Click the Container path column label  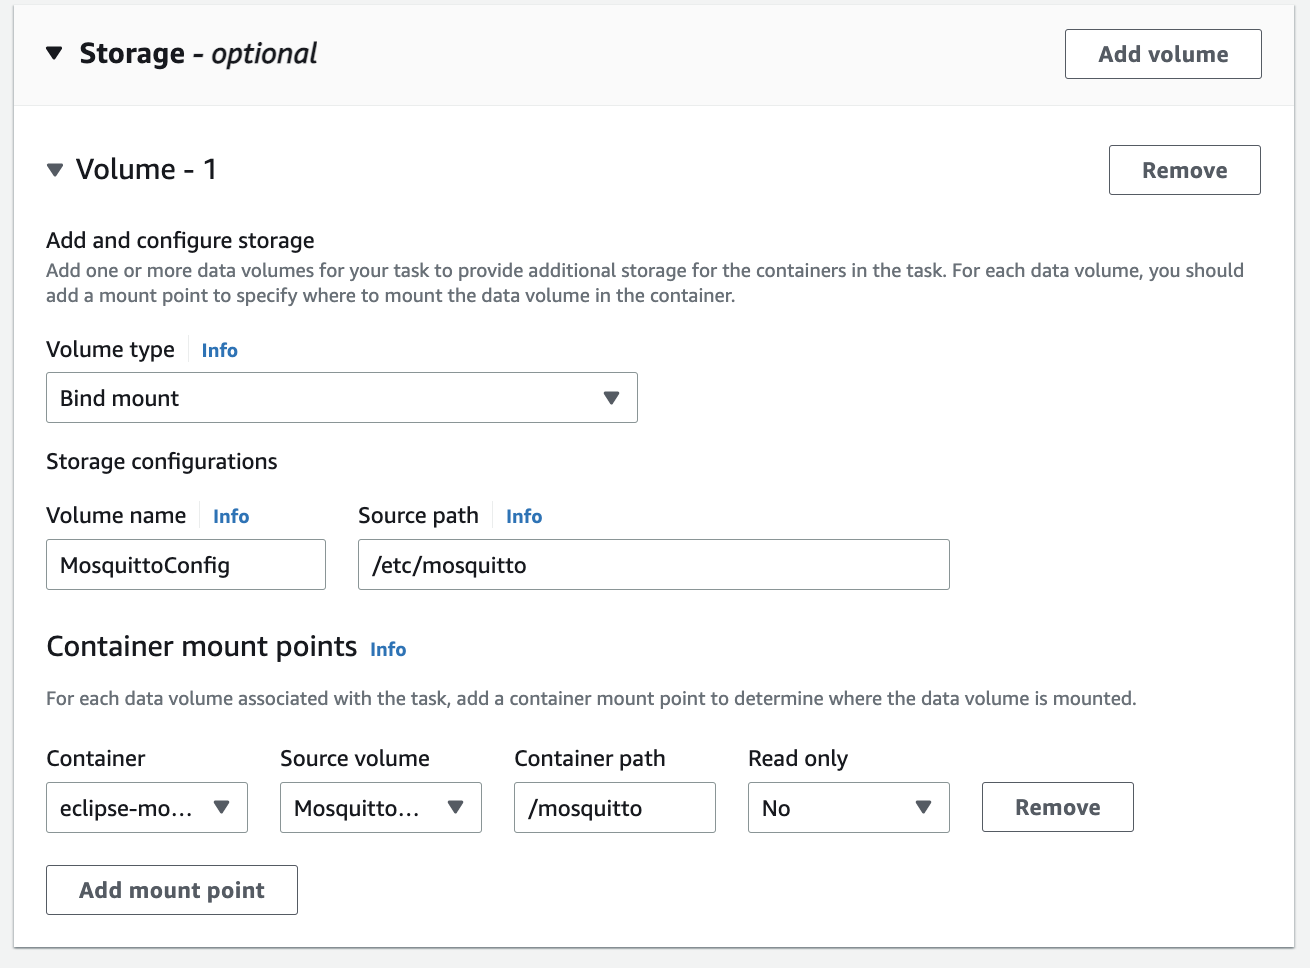click(x=590, y=758)
